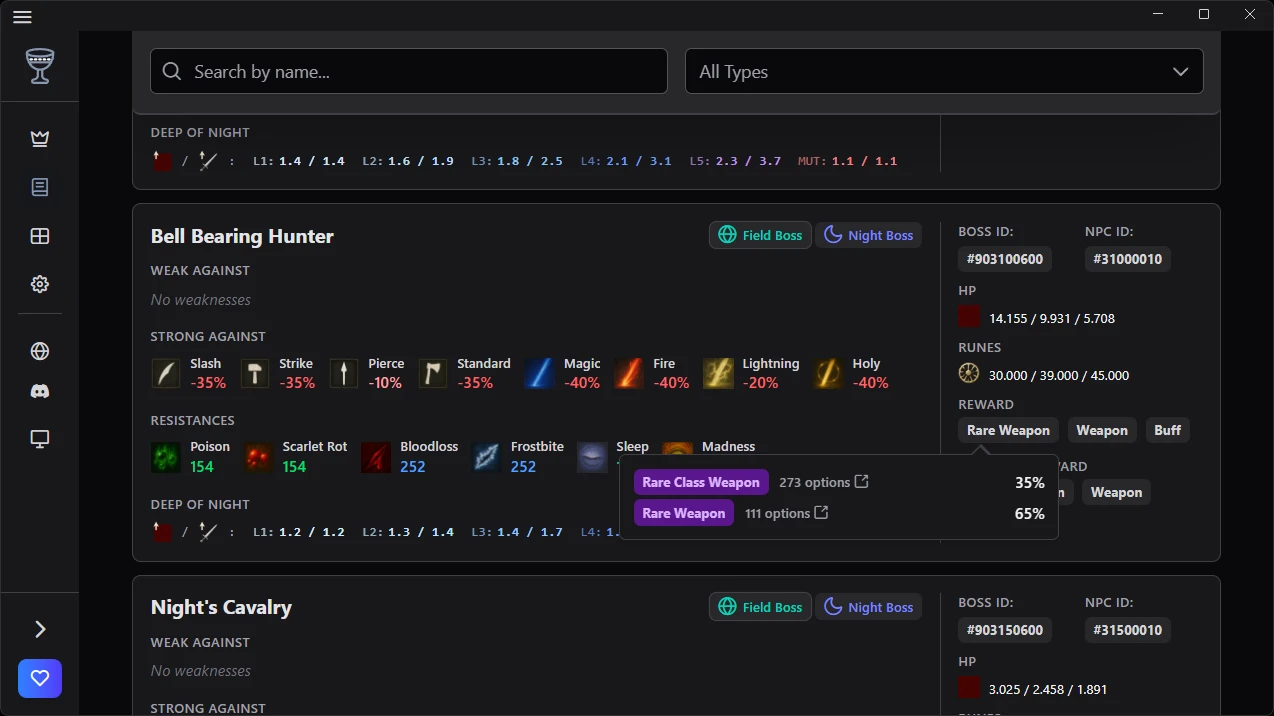Open settings gear in sidebar
The image size is (1274, 716).
(40, 284)
